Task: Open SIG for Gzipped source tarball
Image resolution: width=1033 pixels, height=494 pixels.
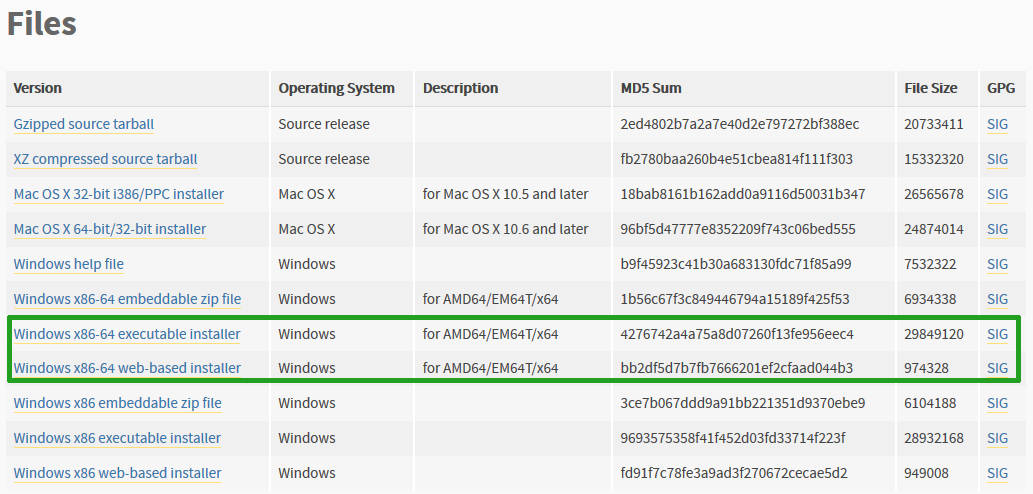Action: 997,124
